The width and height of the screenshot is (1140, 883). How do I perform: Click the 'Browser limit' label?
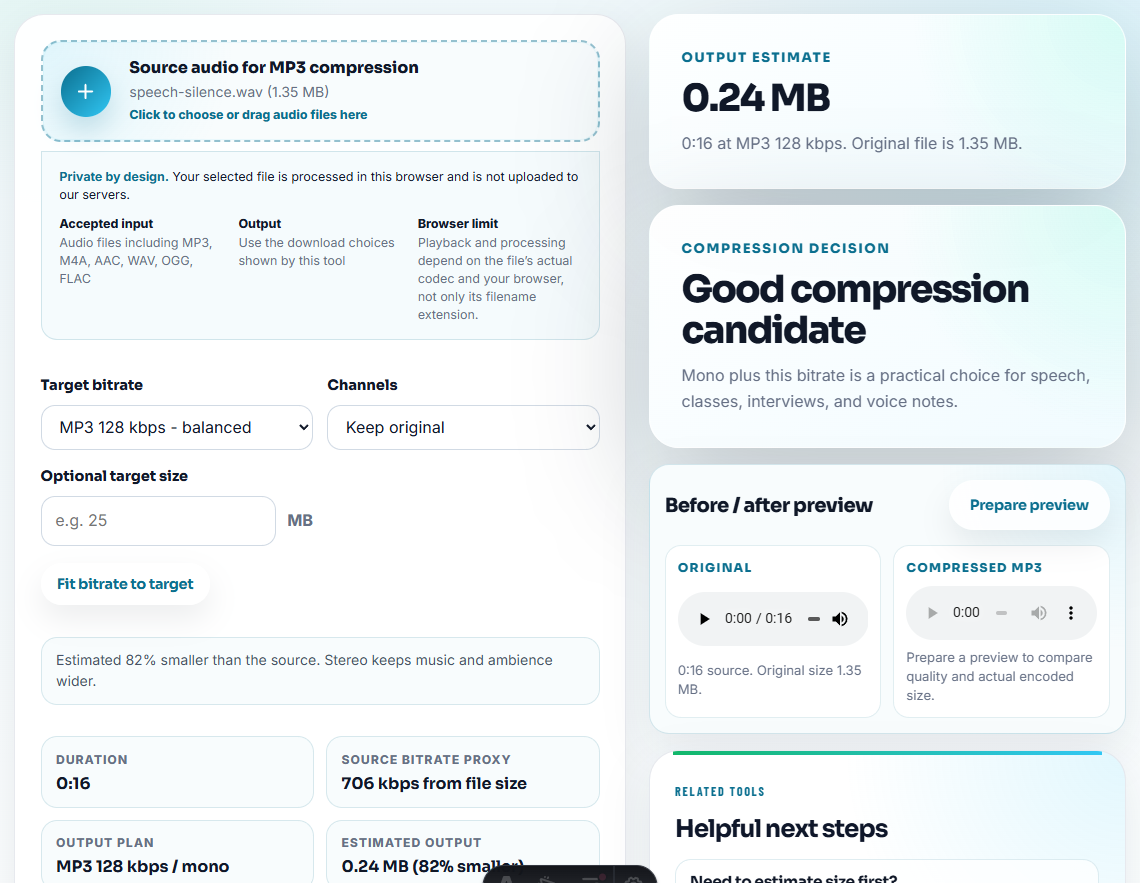point(457,224)
